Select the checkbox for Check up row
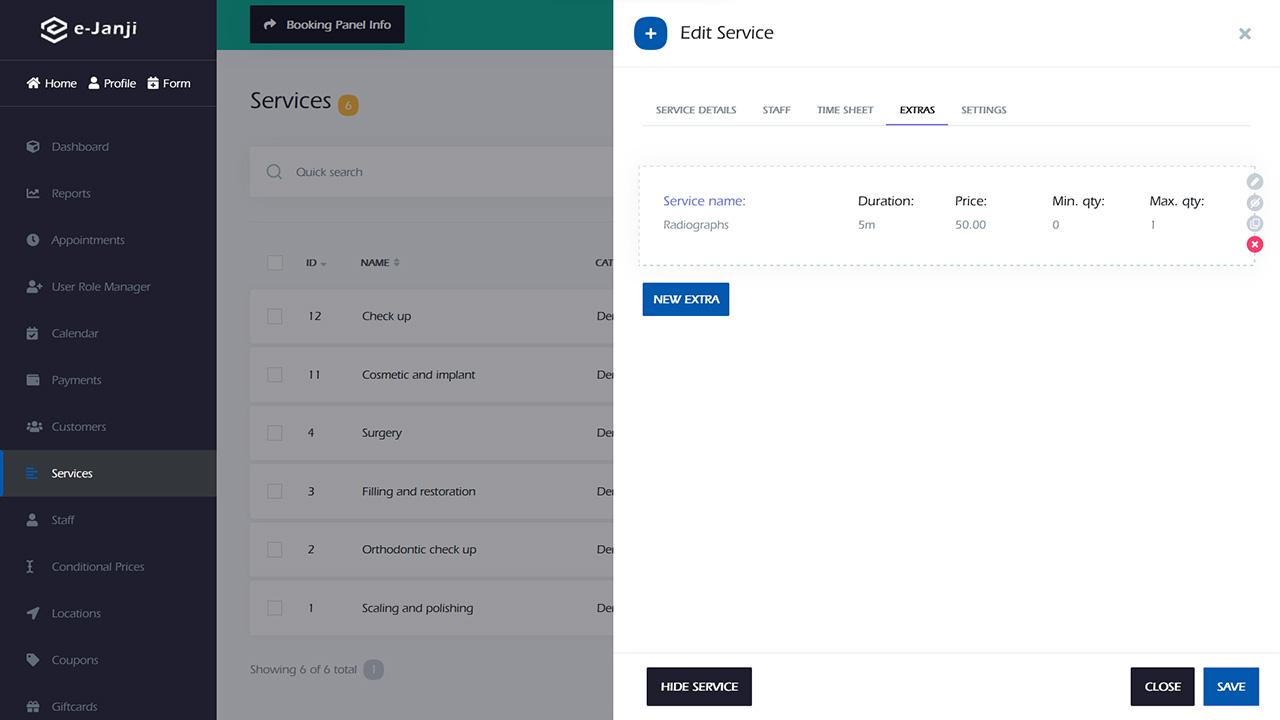Screen dimensions: 1280x720 pos(275,316)
